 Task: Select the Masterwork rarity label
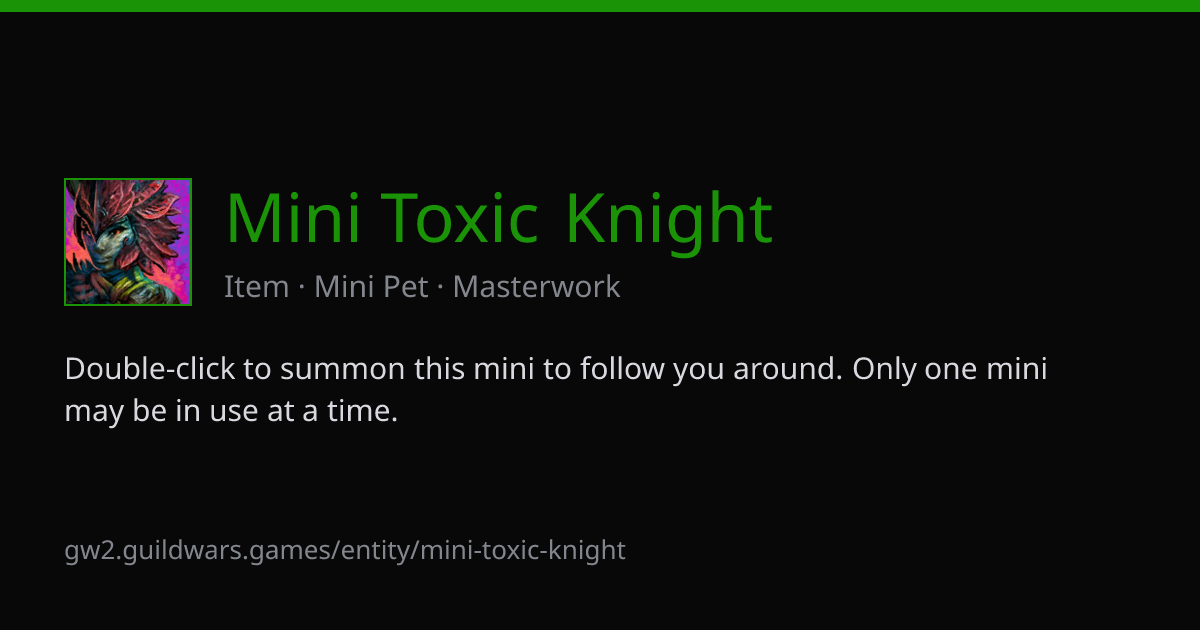[536, 287]
